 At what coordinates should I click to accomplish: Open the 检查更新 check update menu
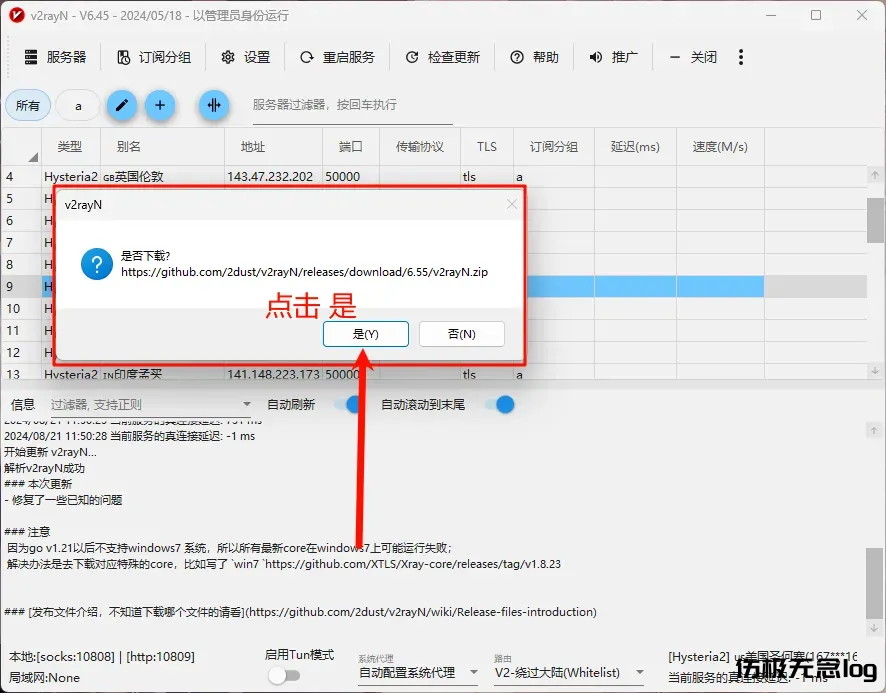(x=442, y=57)
